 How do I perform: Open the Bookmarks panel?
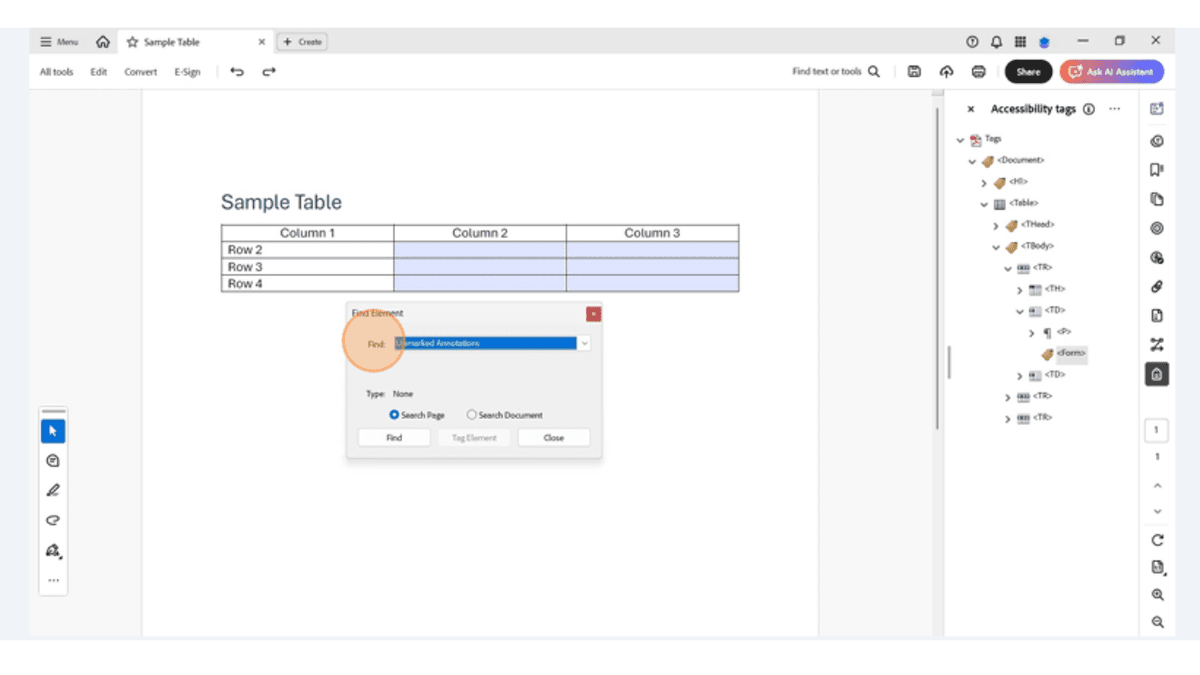point(1156,170)
